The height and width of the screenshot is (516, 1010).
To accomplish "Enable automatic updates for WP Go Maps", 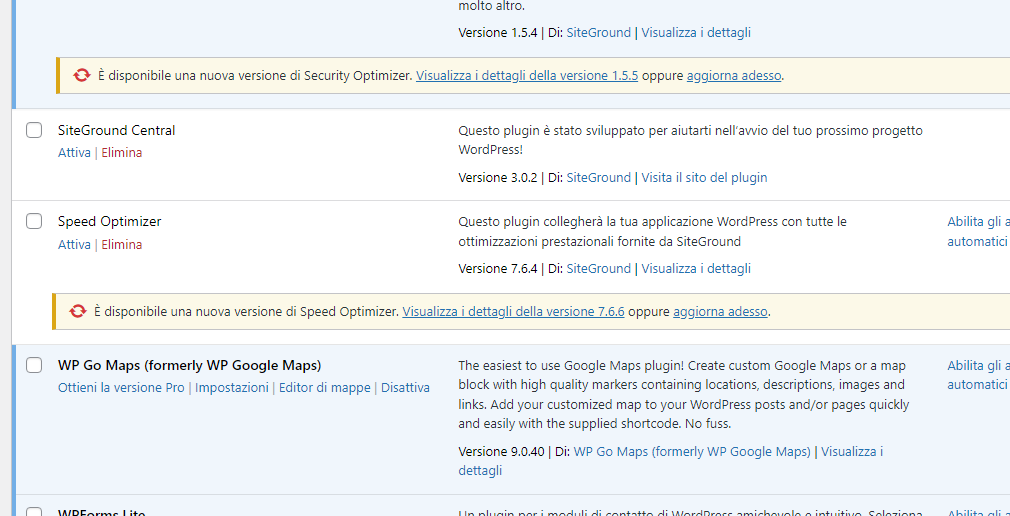I will pyautogui.click(x=978, y=376).
